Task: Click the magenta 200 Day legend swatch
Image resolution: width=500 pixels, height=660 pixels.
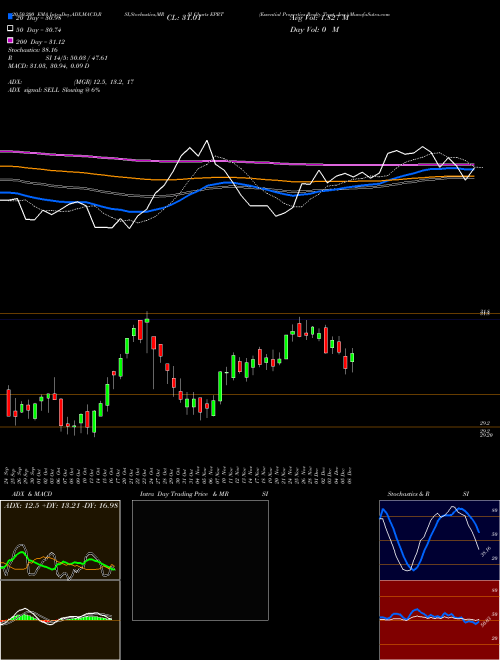Action: [10, 40]
